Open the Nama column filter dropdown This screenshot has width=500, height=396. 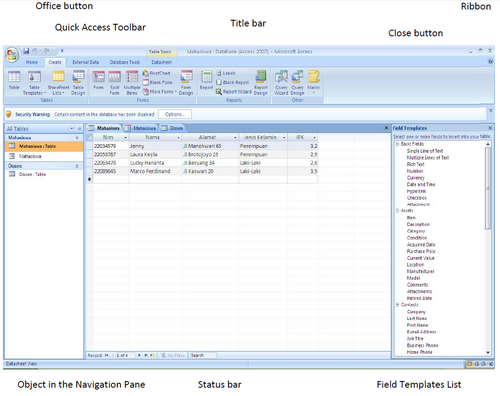coord(178,137)
